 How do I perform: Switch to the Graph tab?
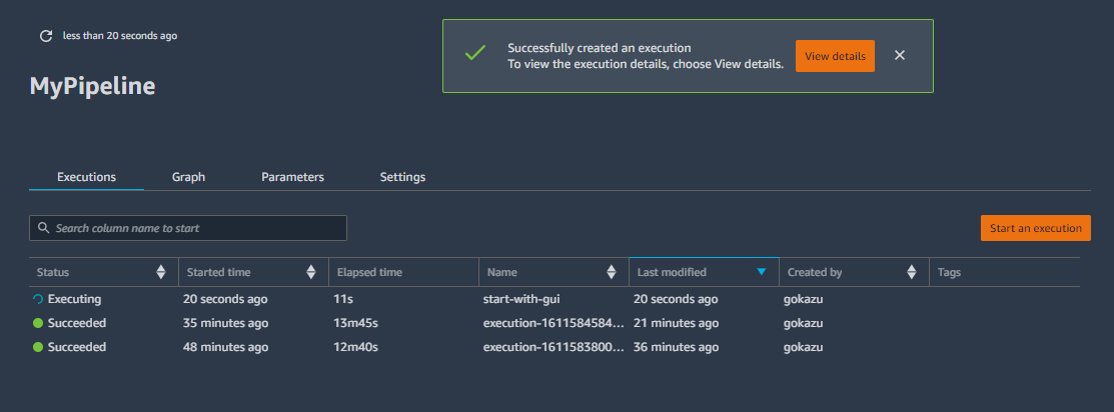tap(188, 177)
